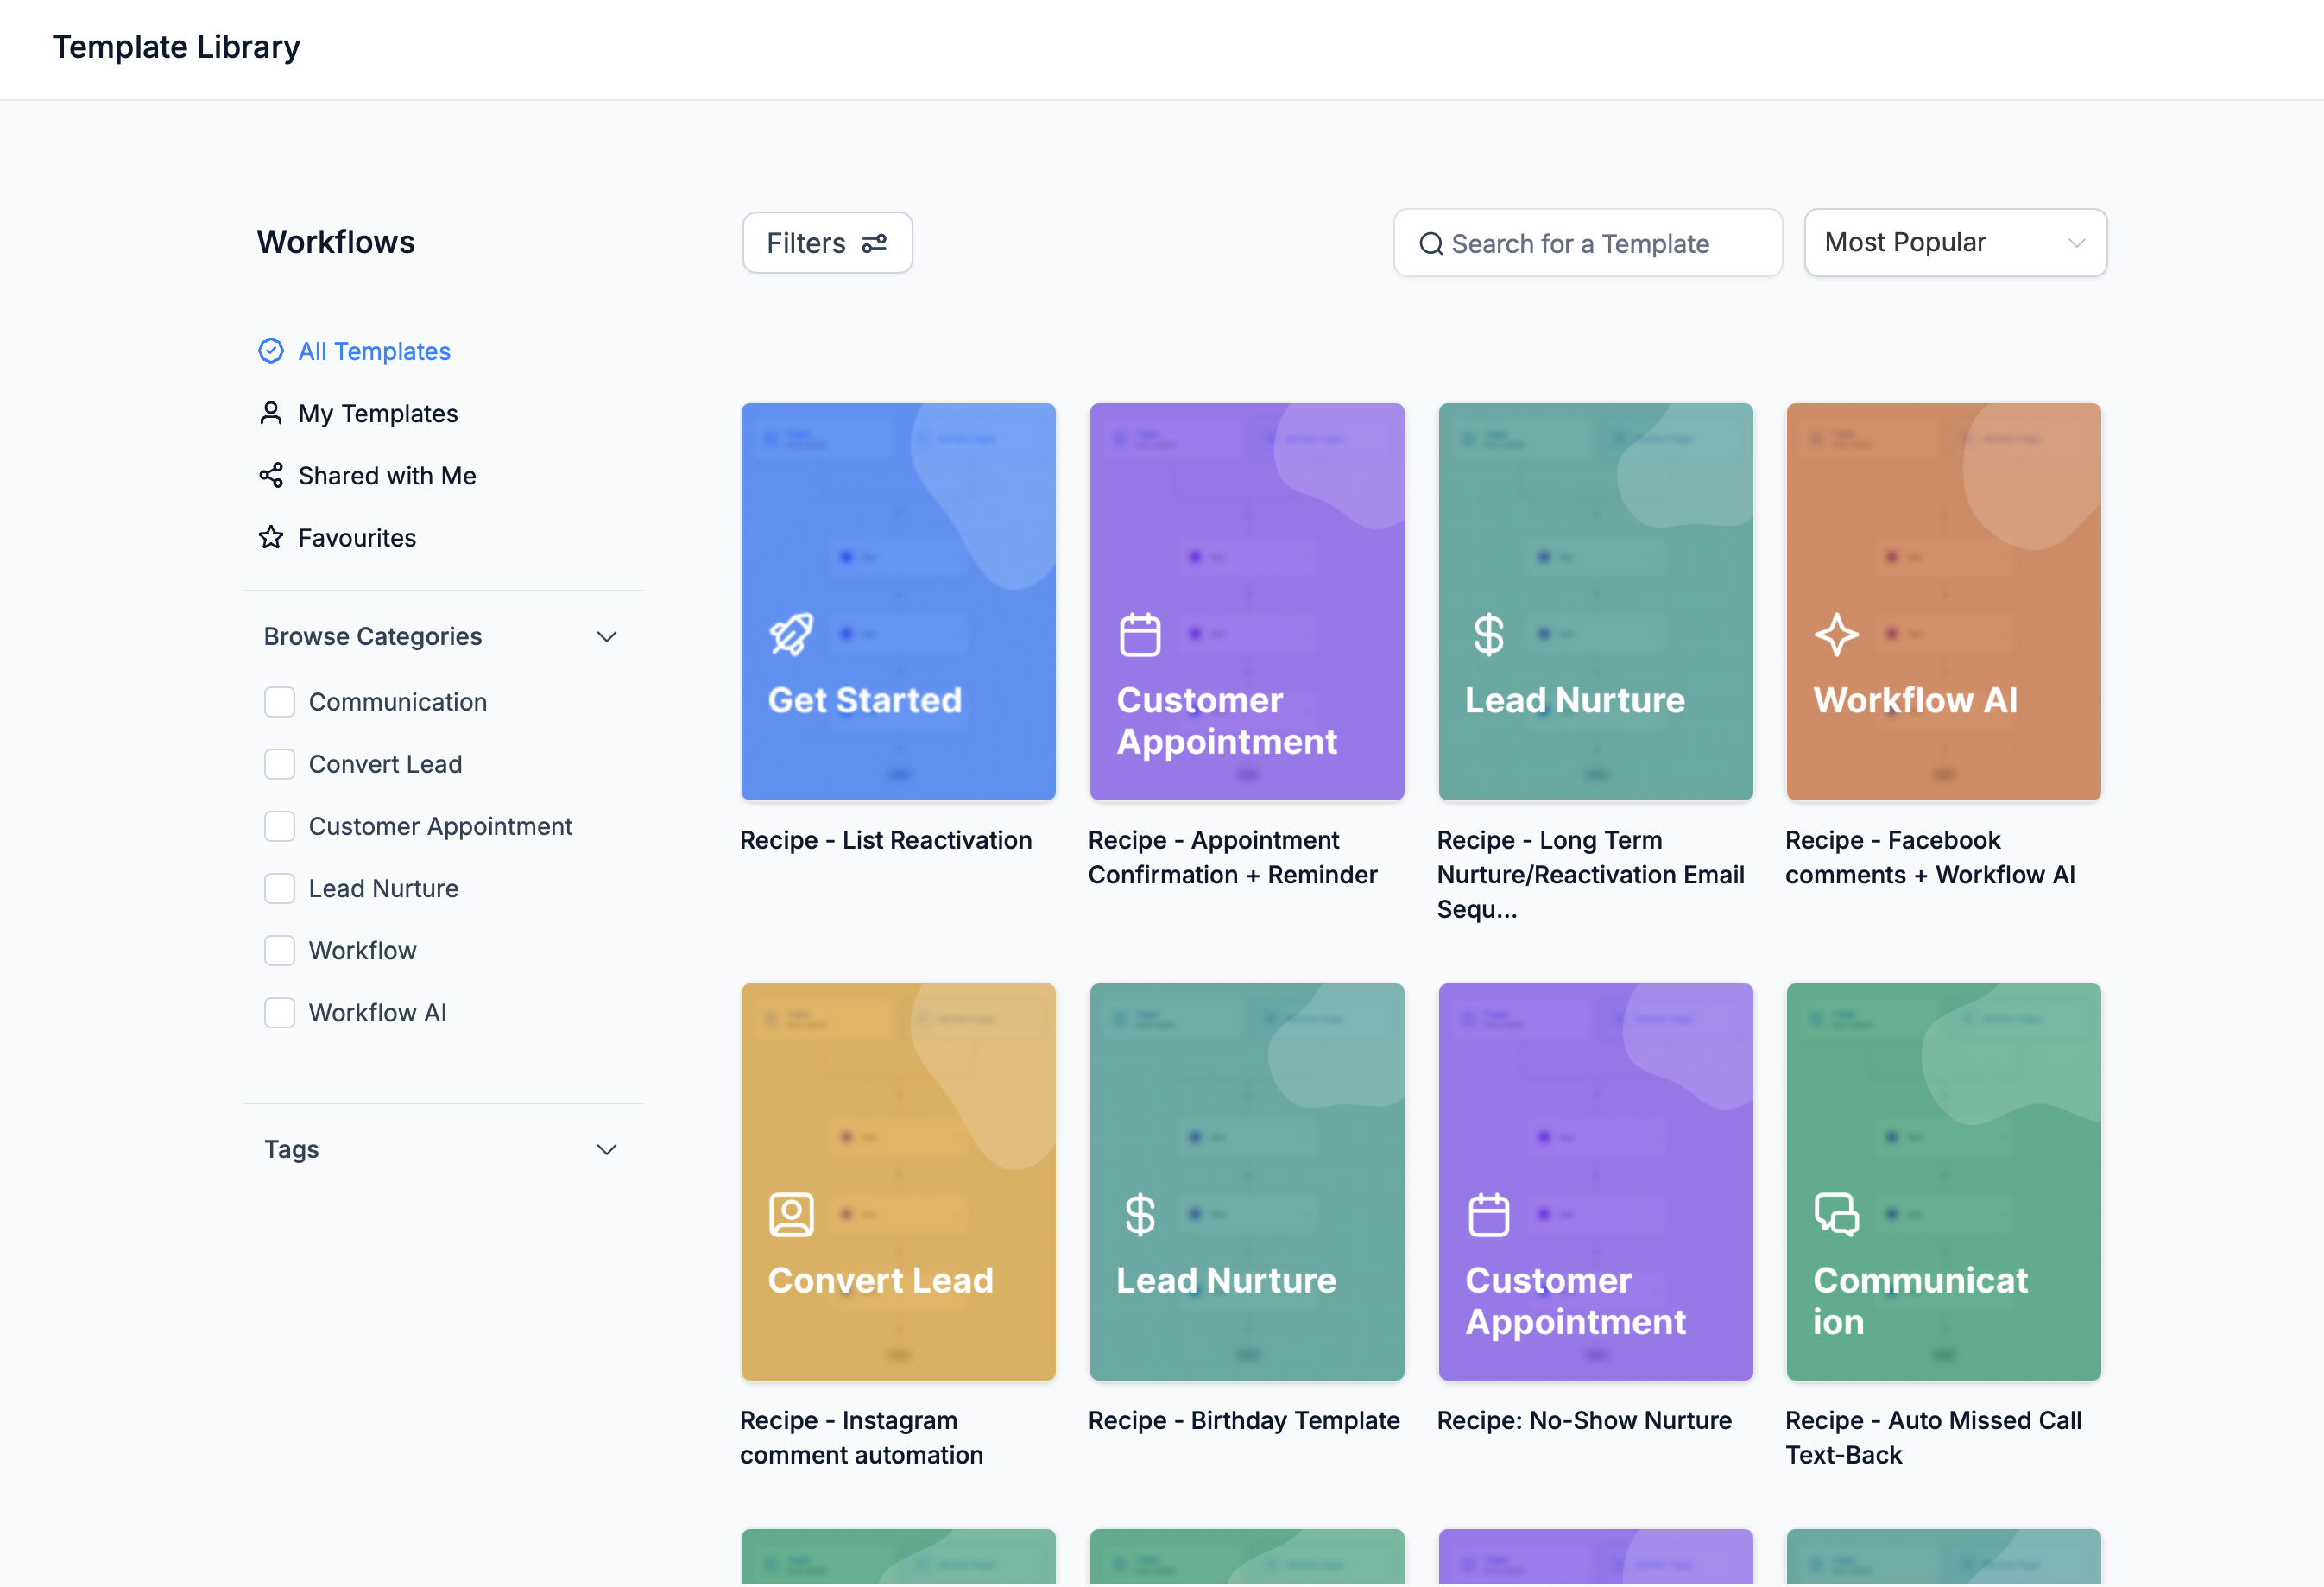2324x1587 pixels.
Task: Open the Favourites section
Action: pyautogui.click(x=357, y=537)
